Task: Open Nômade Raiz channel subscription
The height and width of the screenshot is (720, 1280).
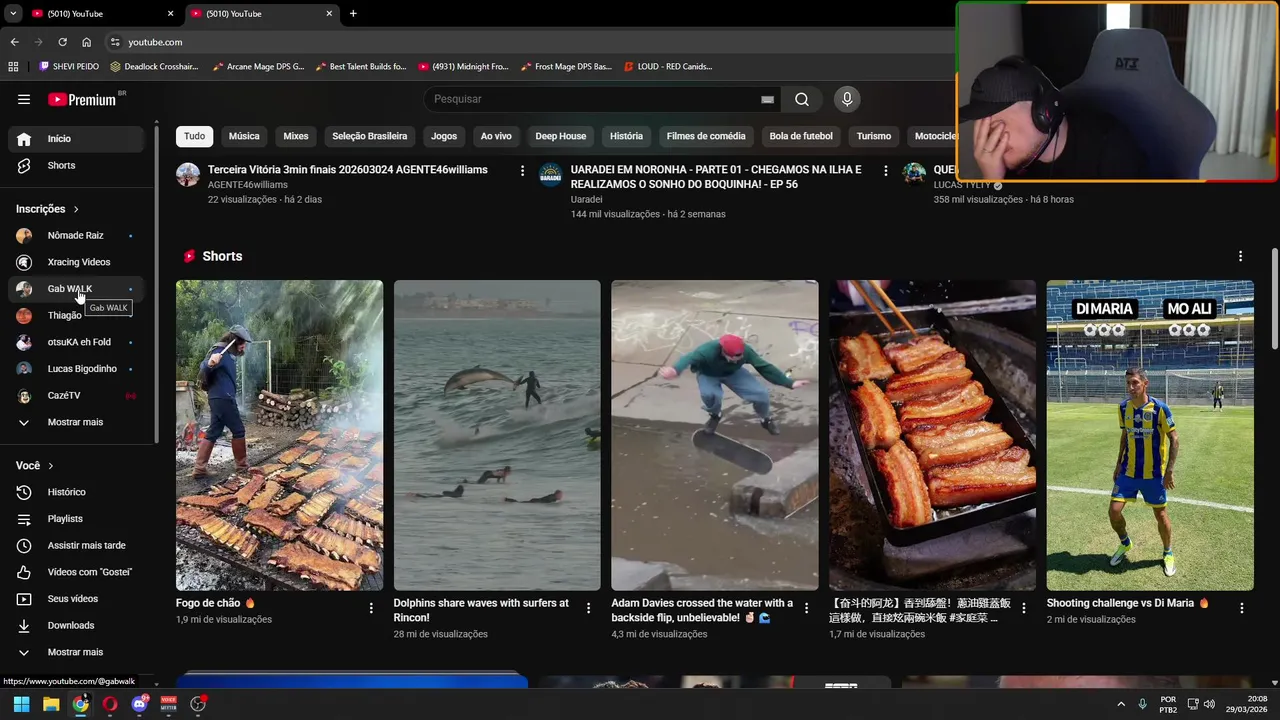Action: click(x=76, y=235)
